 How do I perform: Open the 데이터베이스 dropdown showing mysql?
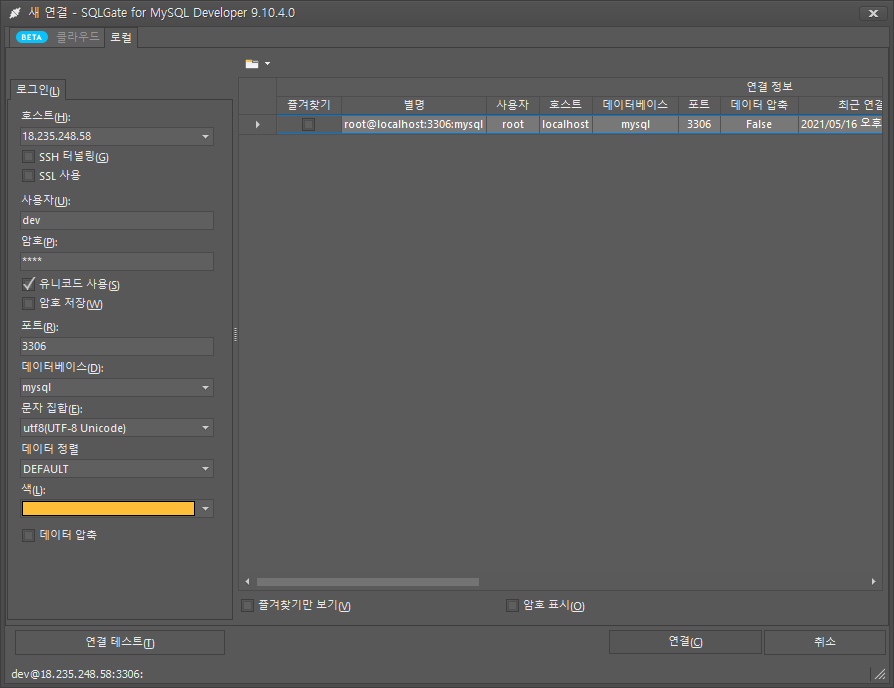(x=205, y=388)
